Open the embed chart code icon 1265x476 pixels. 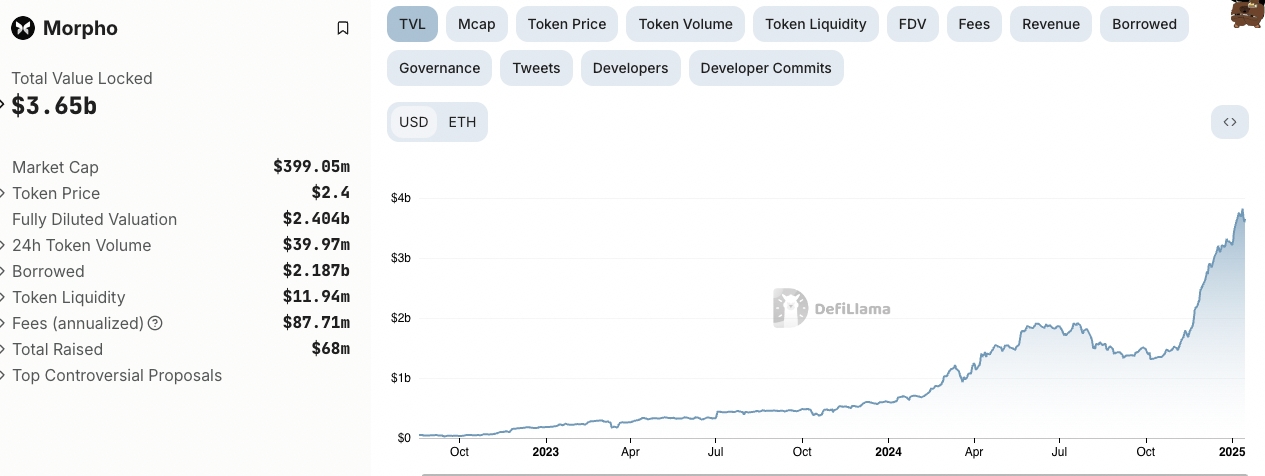(1230, 122)
